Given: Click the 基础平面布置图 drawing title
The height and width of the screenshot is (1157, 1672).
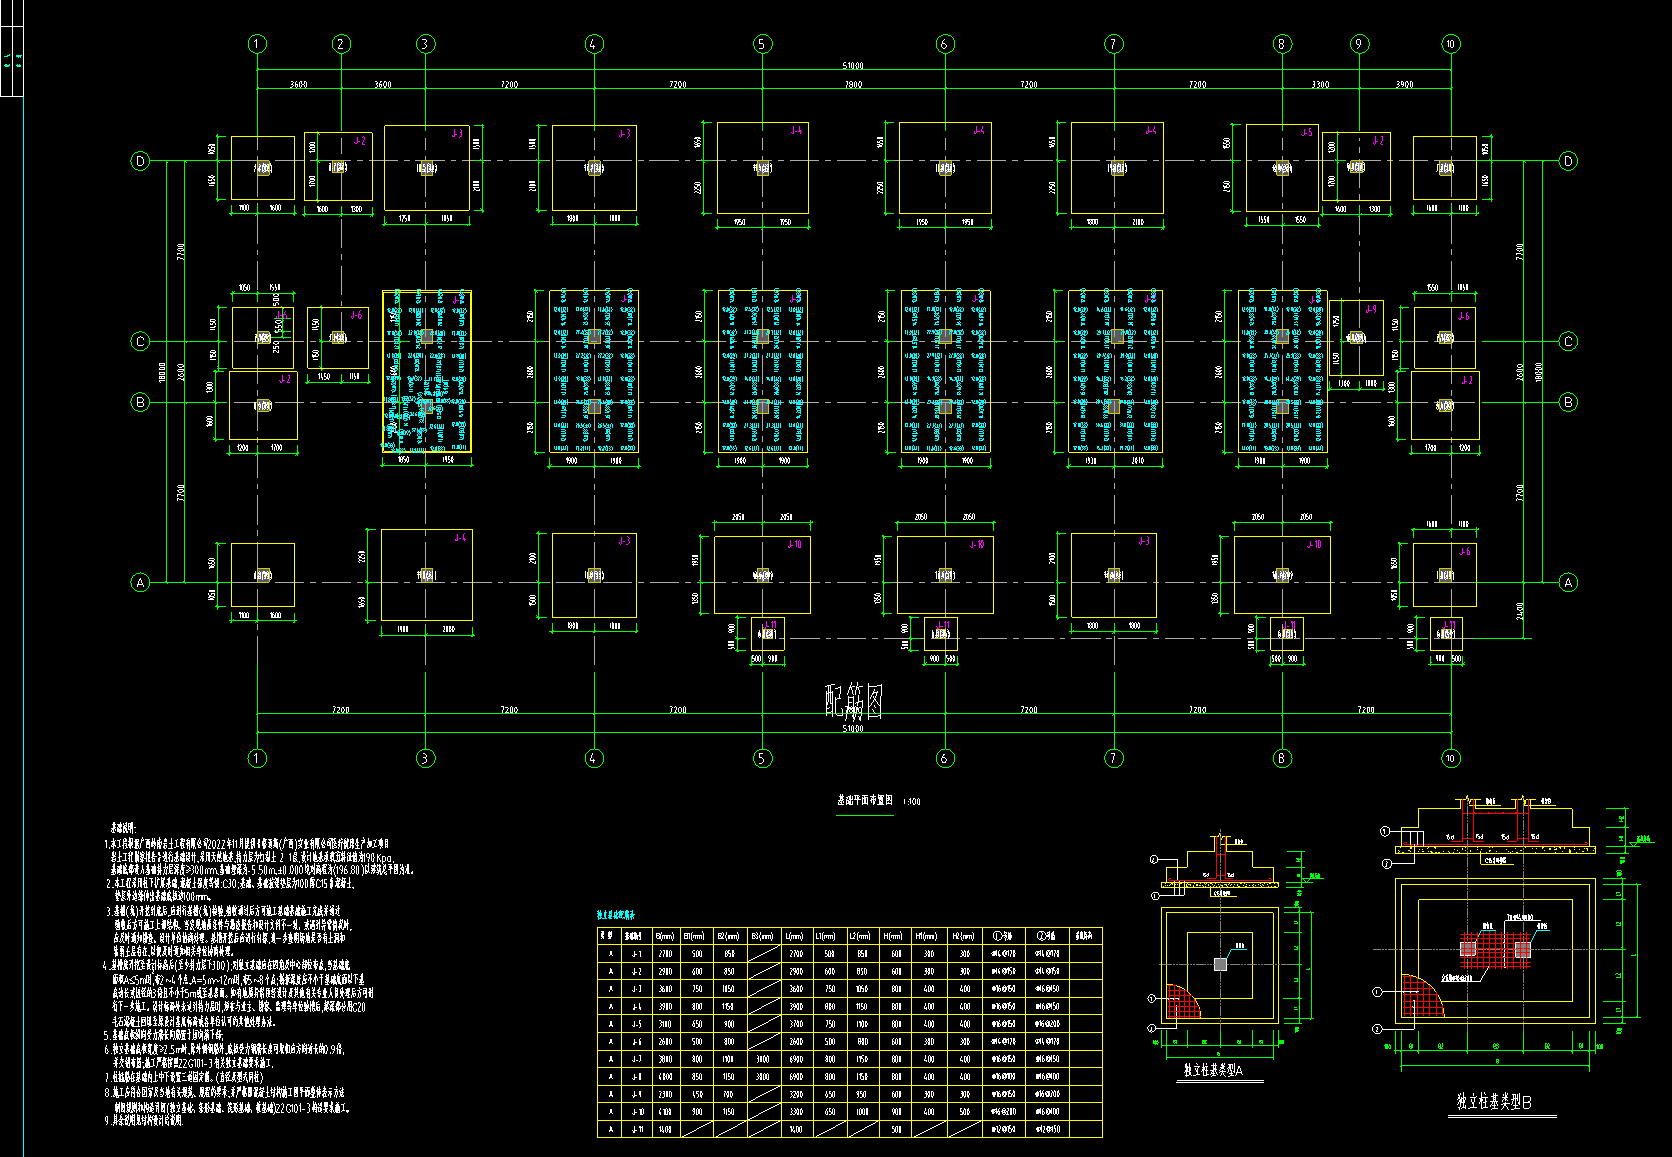Looking at the screenshot, I should [x=865, y=800].
